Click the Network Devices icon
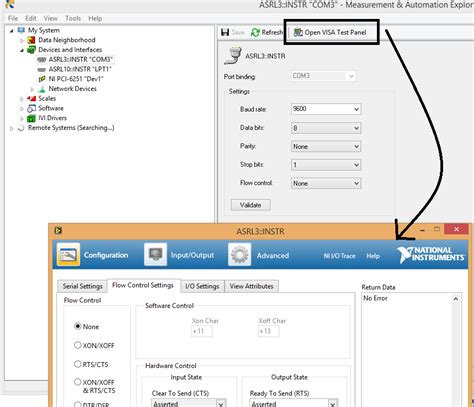The image size is (474, 407). tap(42, 89)
